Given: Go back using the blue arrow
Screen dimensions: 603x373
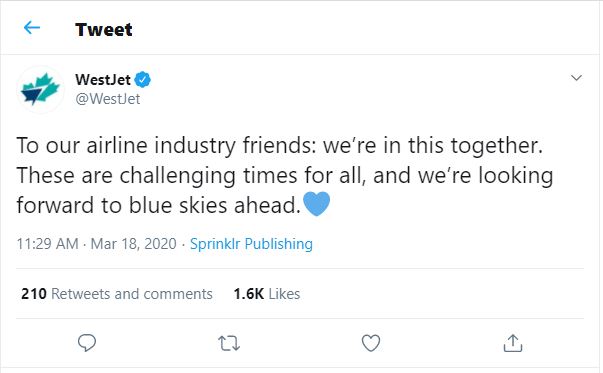Looking at the screenshot, I should pos(32,28).
